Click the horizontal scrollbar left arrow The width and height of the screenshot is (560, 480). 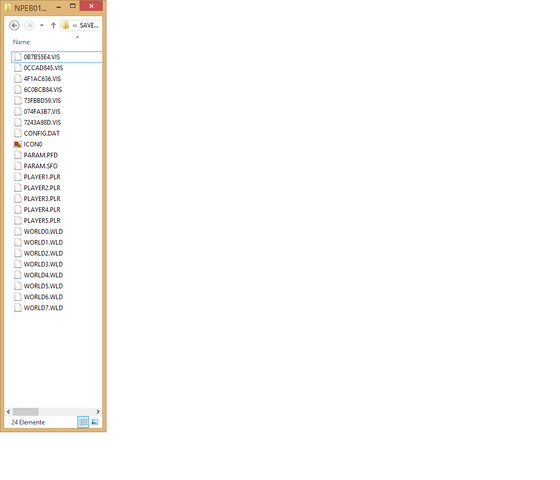(8, 411)
